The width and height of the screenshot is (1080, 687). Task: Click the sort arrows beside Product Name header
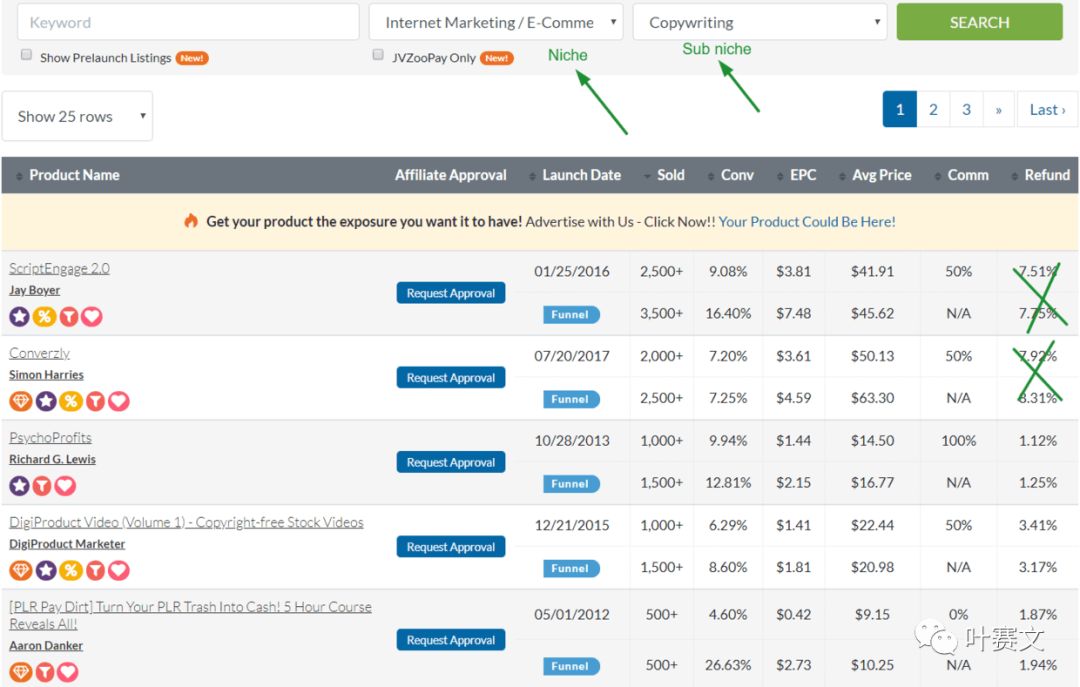(x=19, y=176)
